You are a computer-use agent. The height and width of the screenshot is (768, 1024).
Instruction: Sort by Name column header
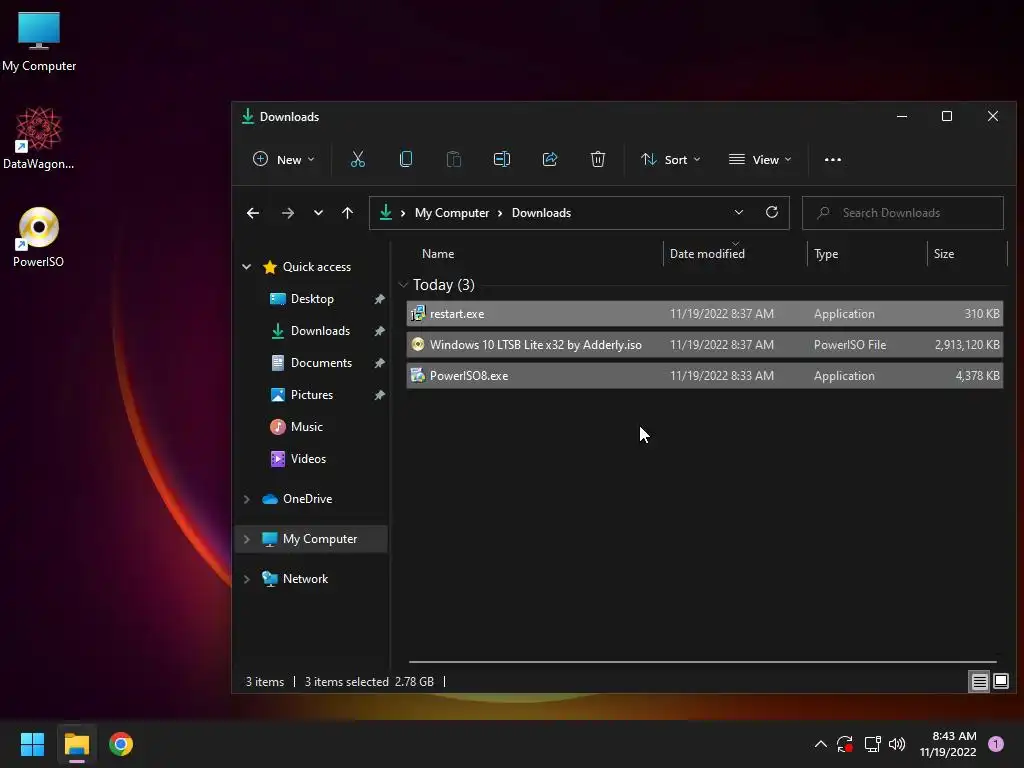tap(438, 254)
